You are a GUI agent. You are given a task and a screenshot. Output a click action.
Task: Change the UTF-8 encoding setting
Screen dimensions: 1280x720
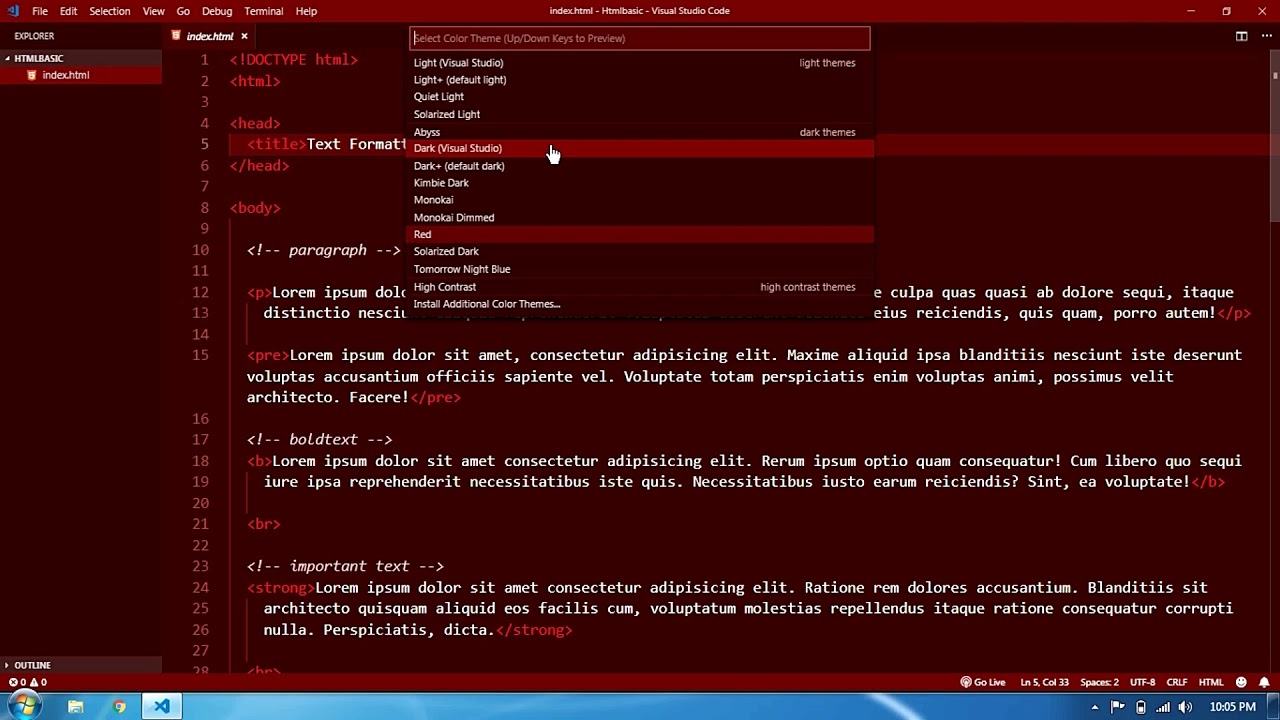(x=1142, y=682)
